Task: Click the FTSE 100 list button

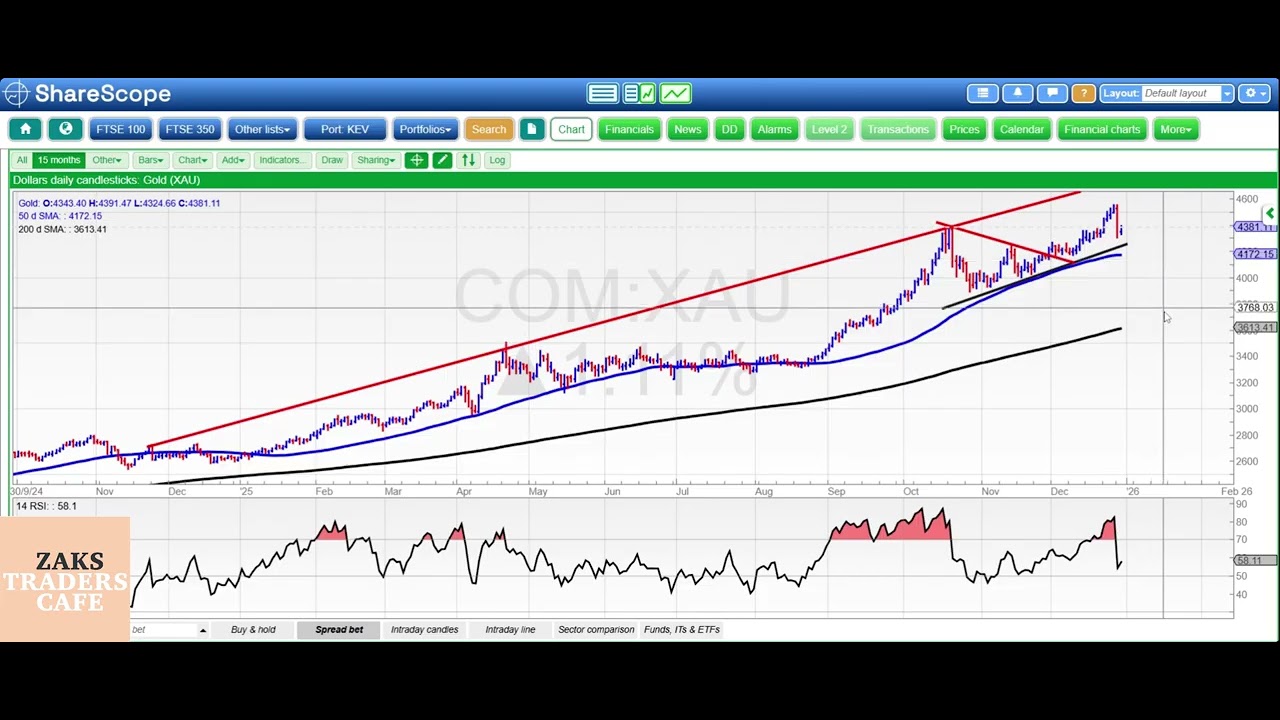Action: click(x=120, y=129)
